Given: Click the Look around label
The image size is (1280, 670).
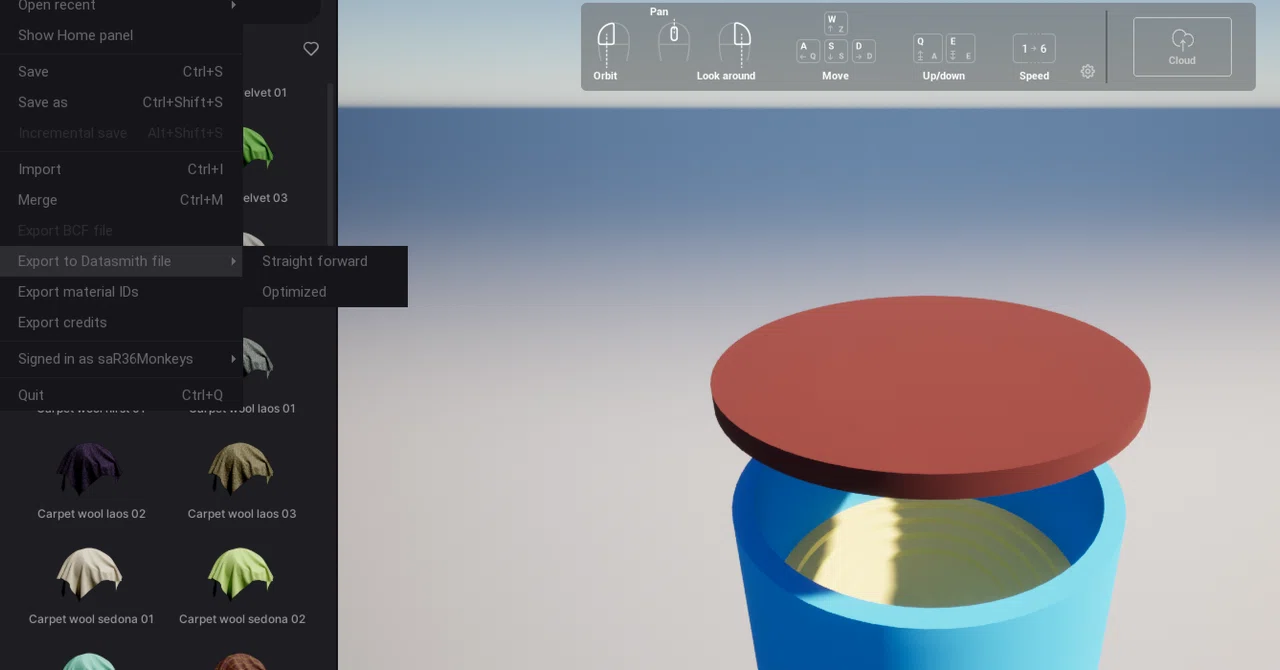Looking at the screenshot, I should [x=726, y=76].
